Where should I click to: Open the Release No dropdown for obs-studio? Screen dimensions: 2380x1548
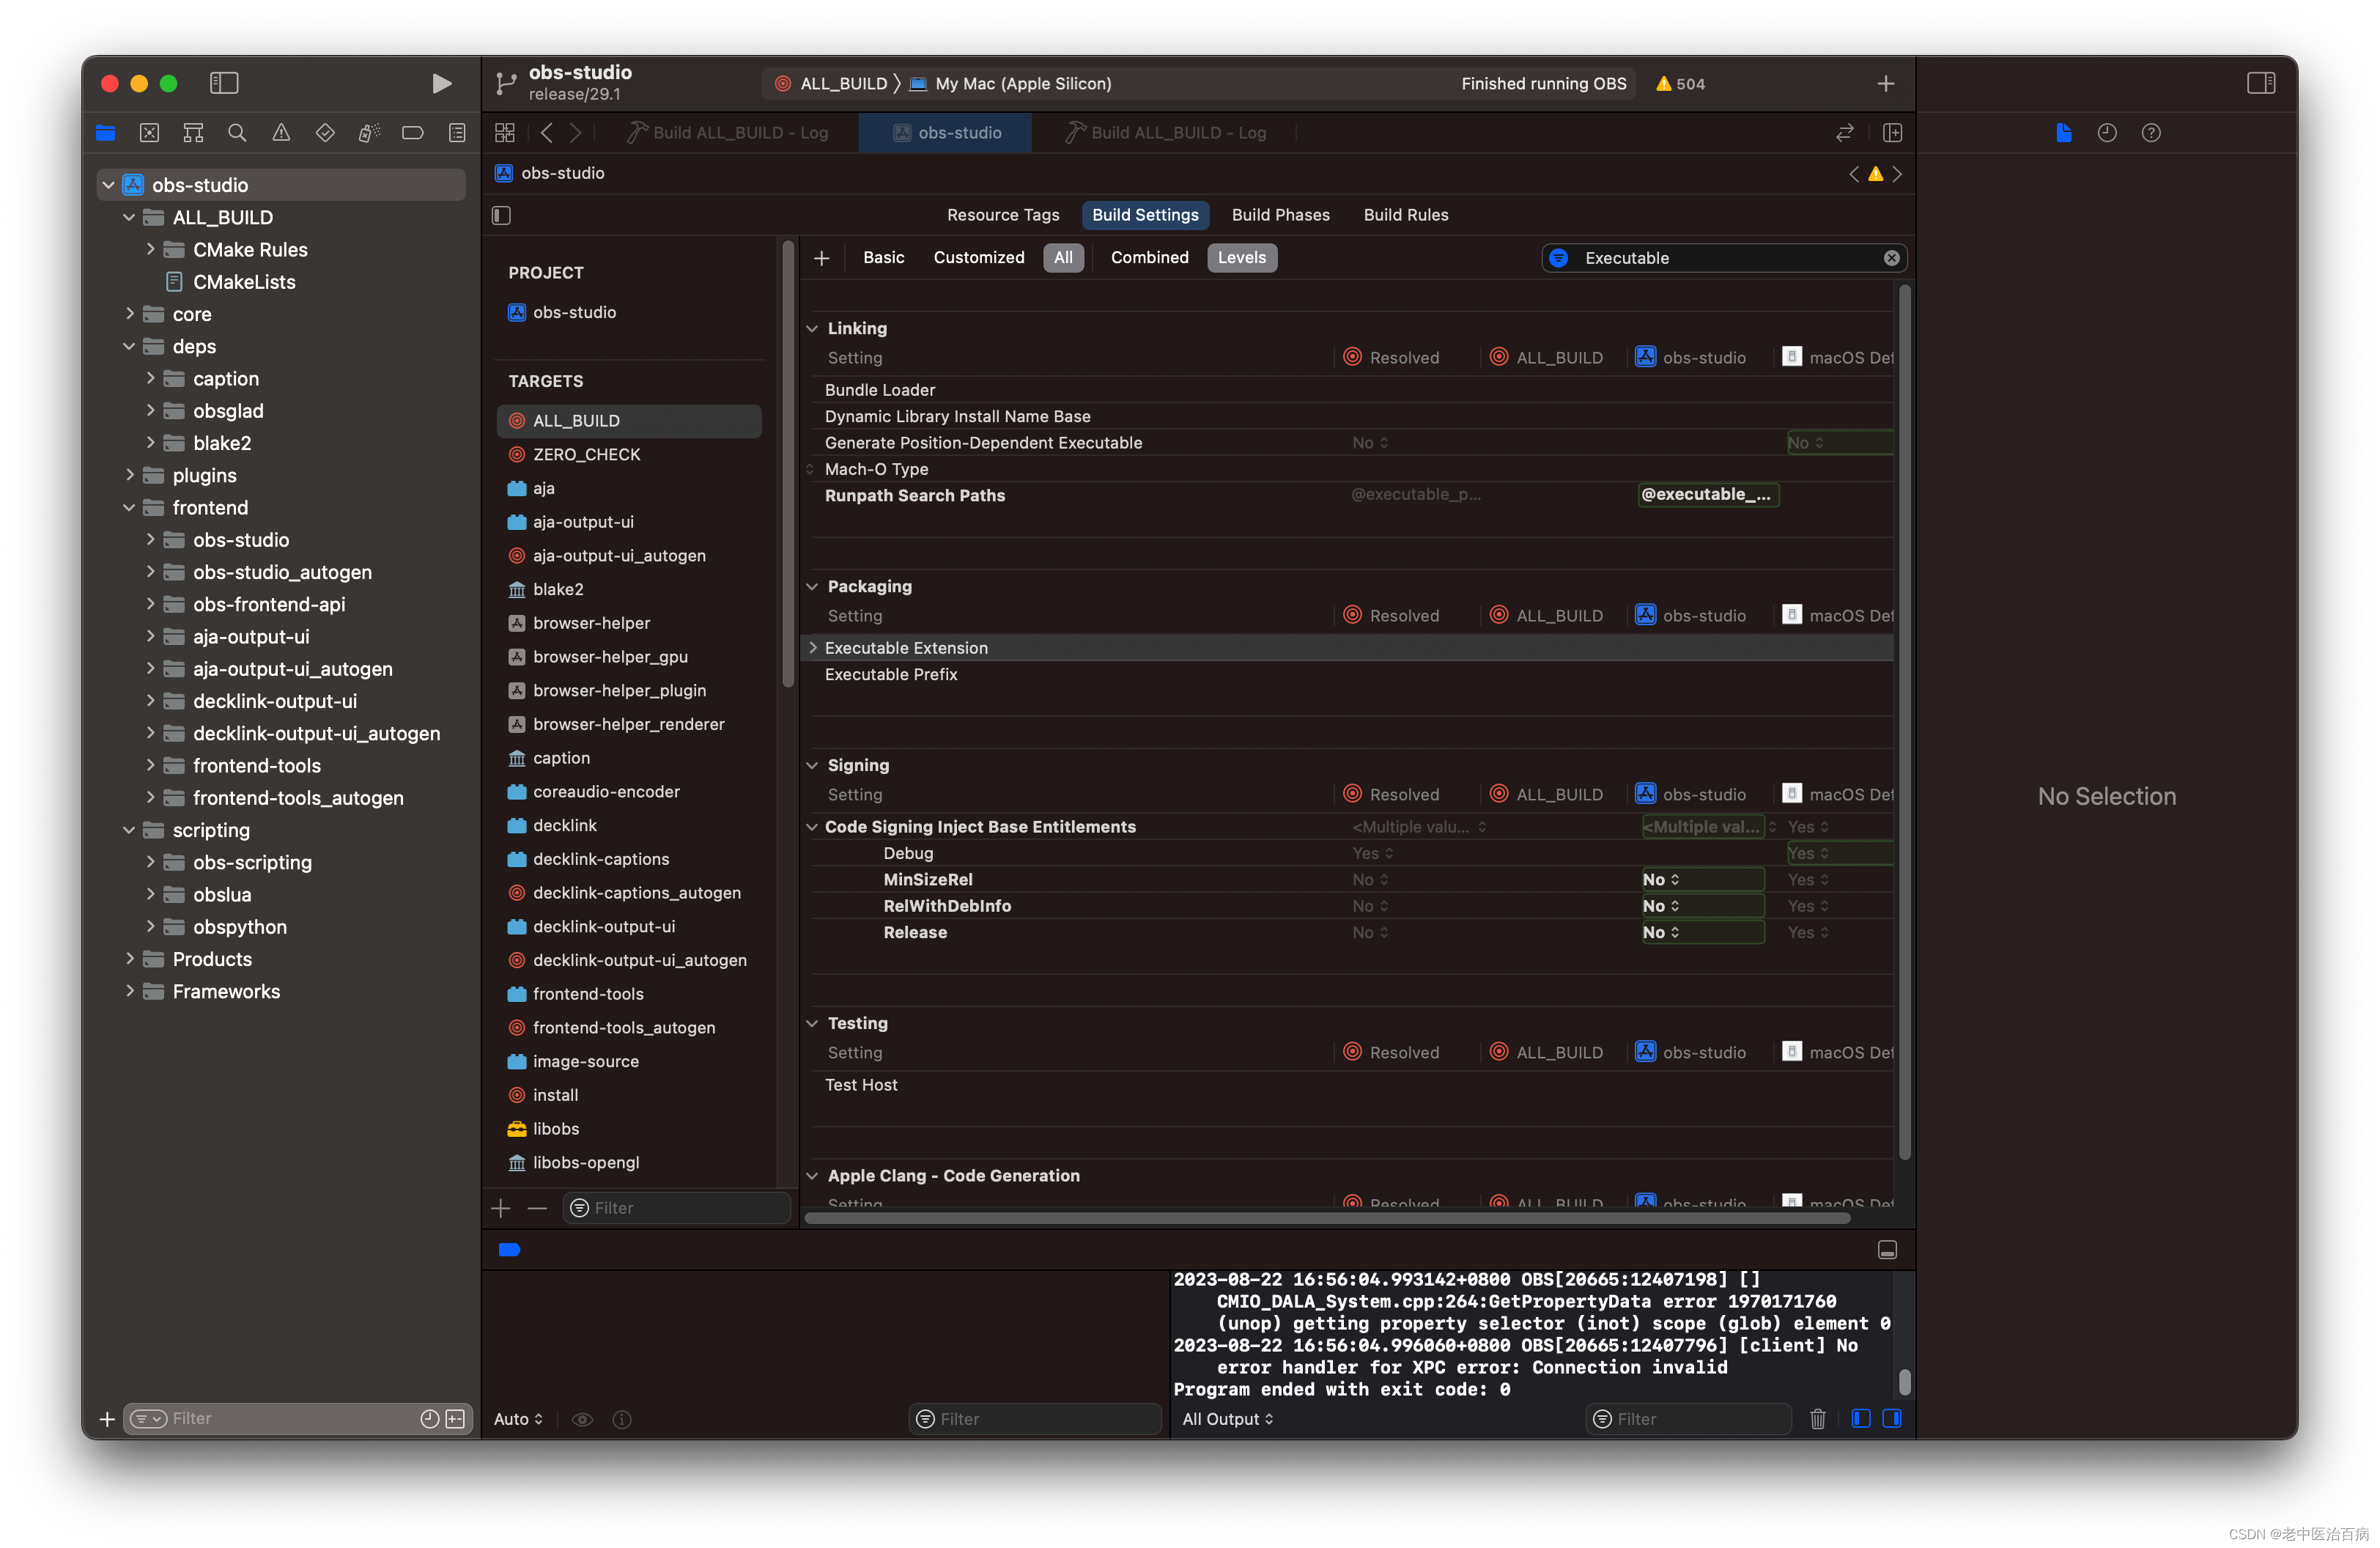pyautogui.click(x=1702, y=932)
